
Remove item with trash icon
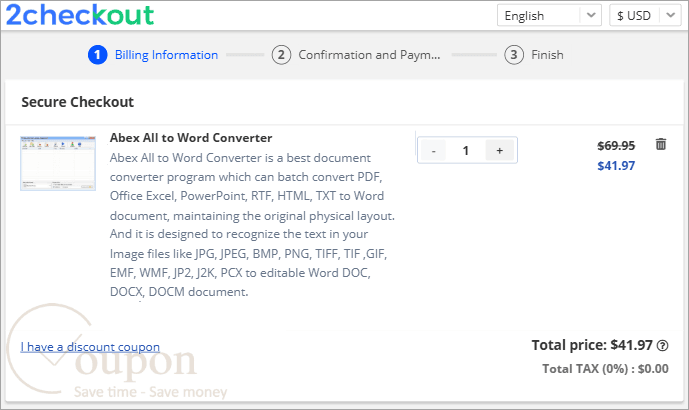point(661,144)
